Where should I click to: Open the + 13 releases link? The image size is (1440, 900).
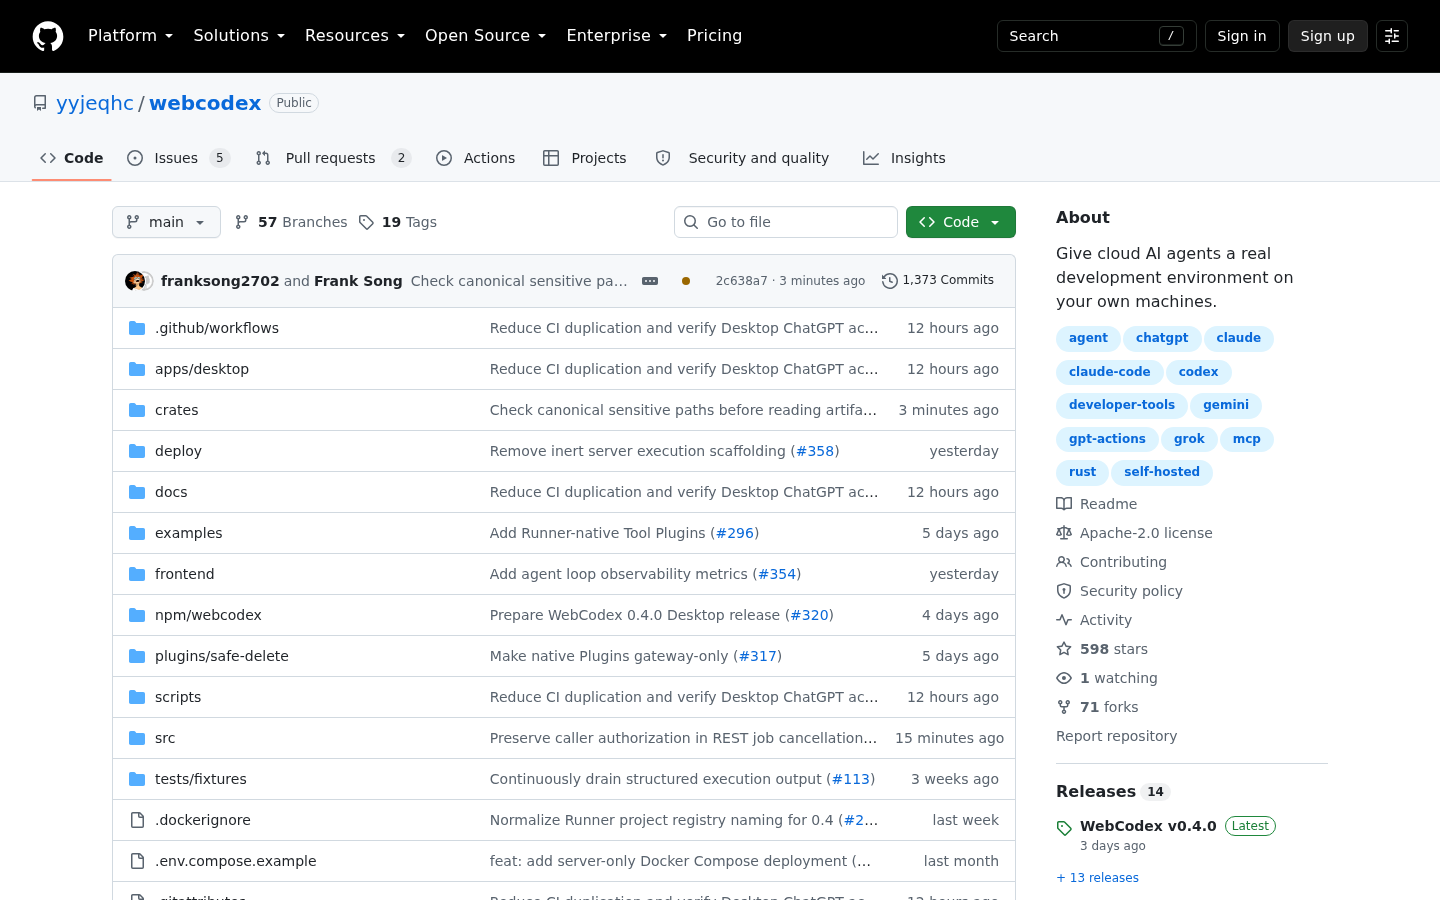1097,878
